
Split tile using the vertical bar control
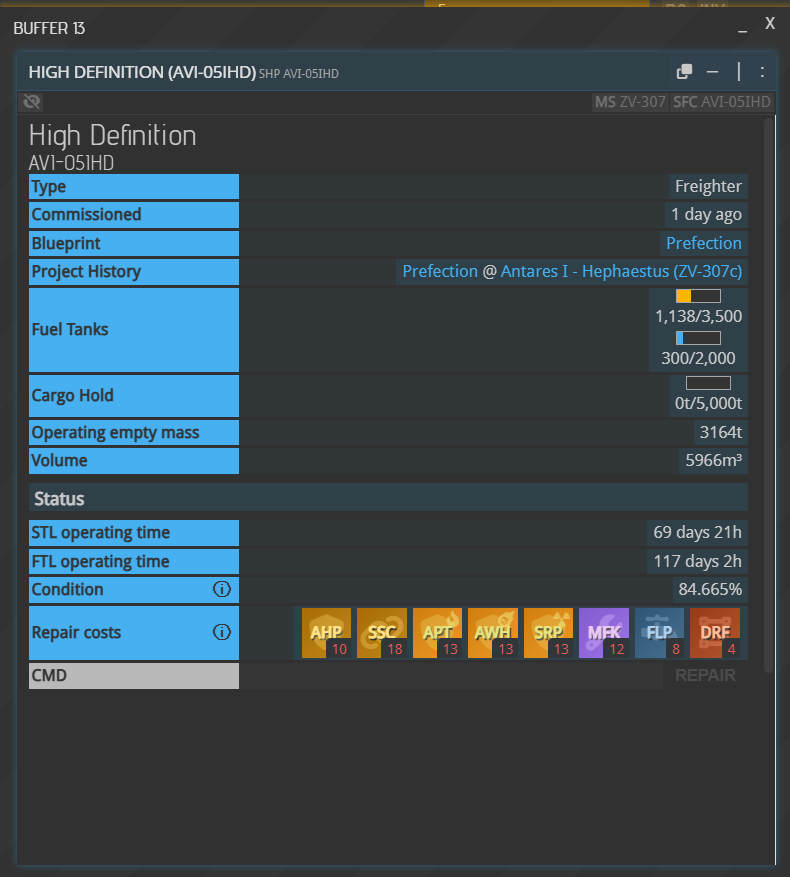[x=739, y=71]
